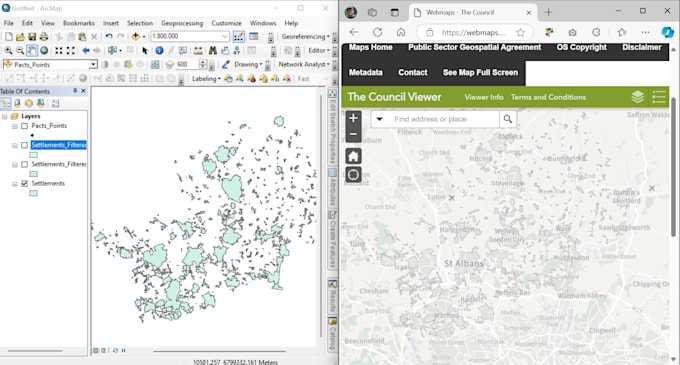The width and height of the screenshot is (680, 365).
Task: Click the web map home extent button
Action: tap(353, 156)
